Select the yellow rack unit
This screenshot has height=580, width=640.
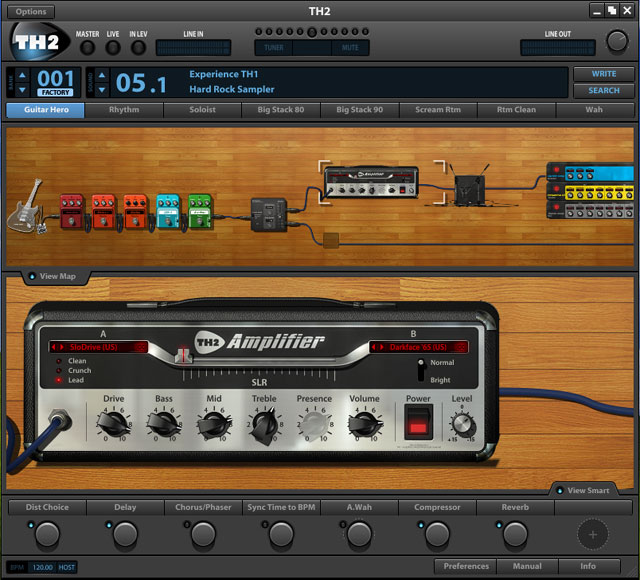590,191
